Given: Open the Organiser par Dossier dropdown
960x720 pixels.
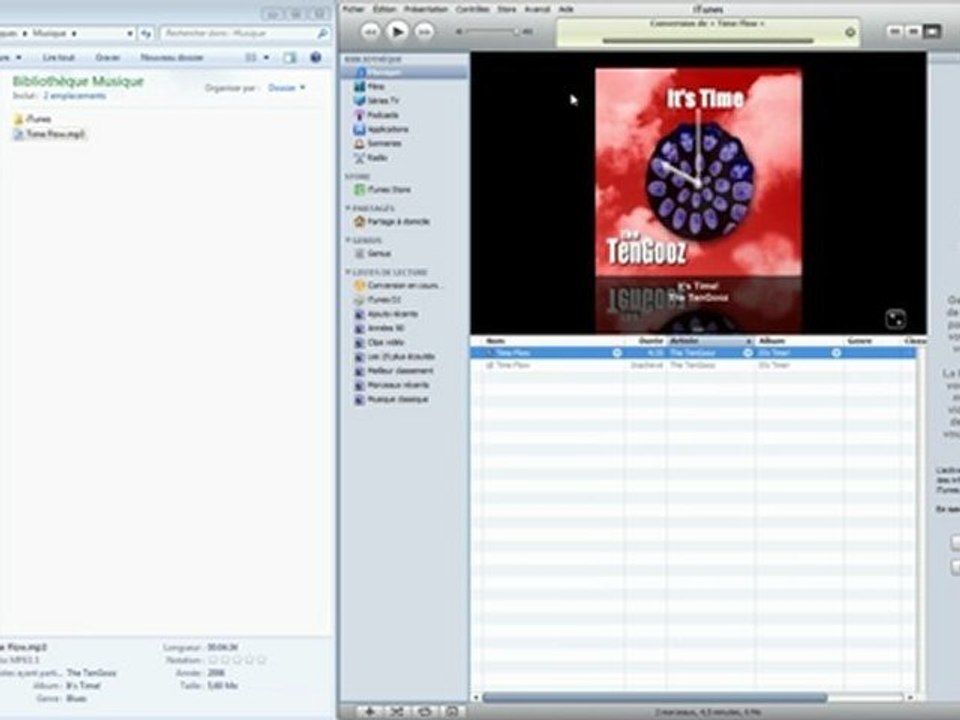Looking at the screenshot, I should pos(287,88).
